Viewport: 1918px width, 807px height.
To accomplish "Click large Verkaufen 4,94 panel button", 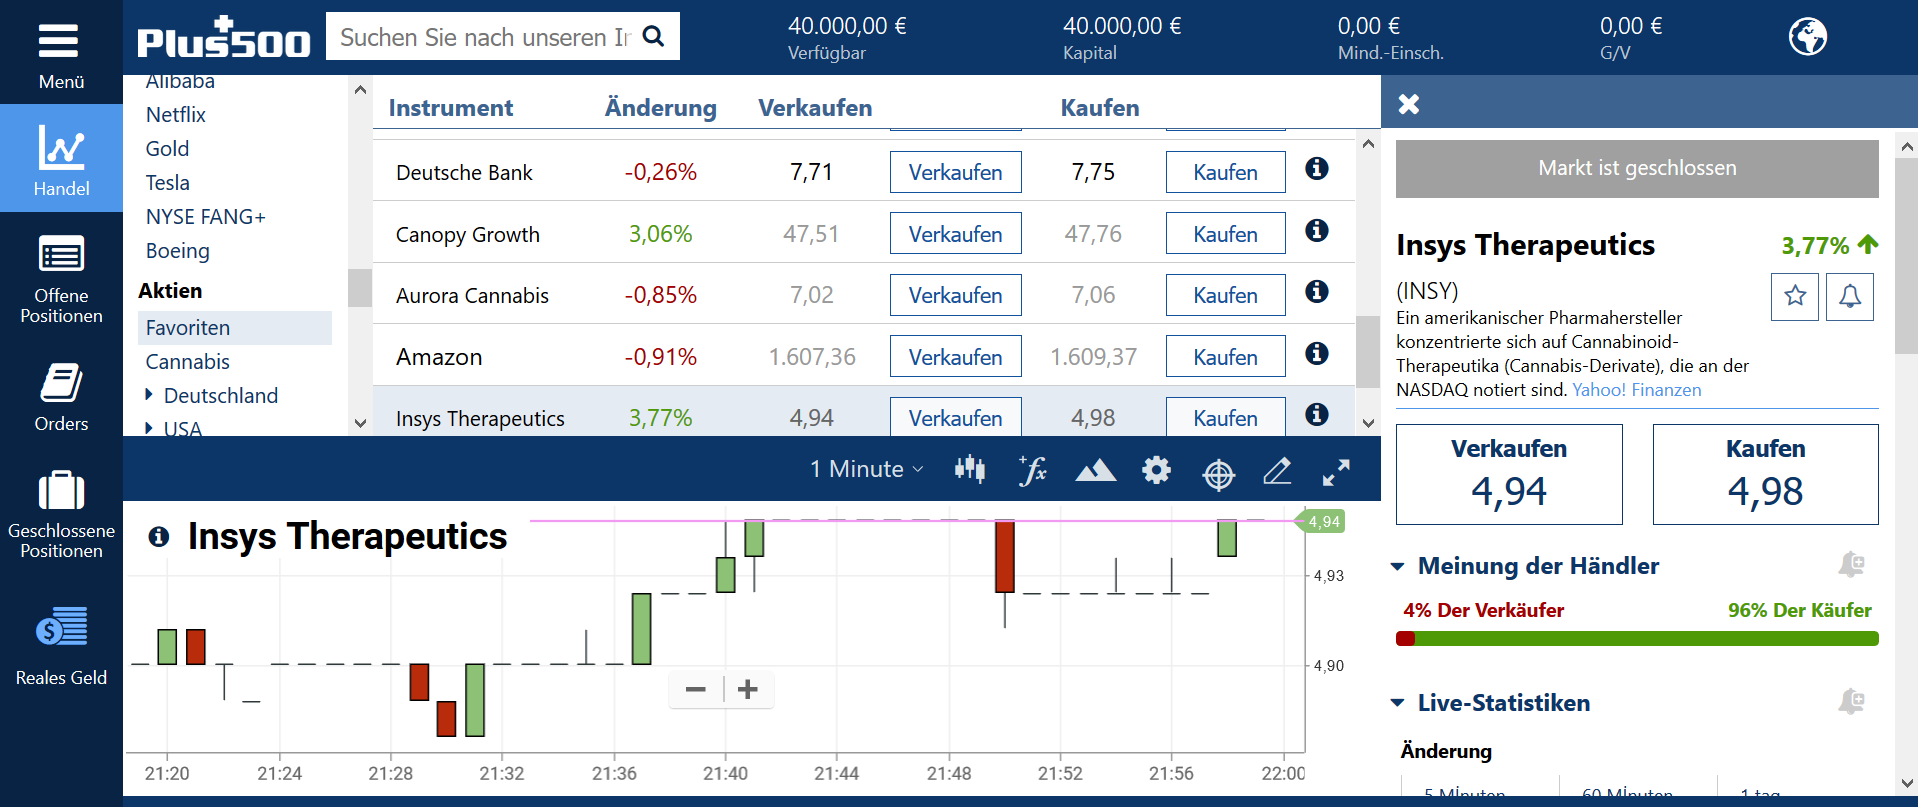I will [1509, 475].
